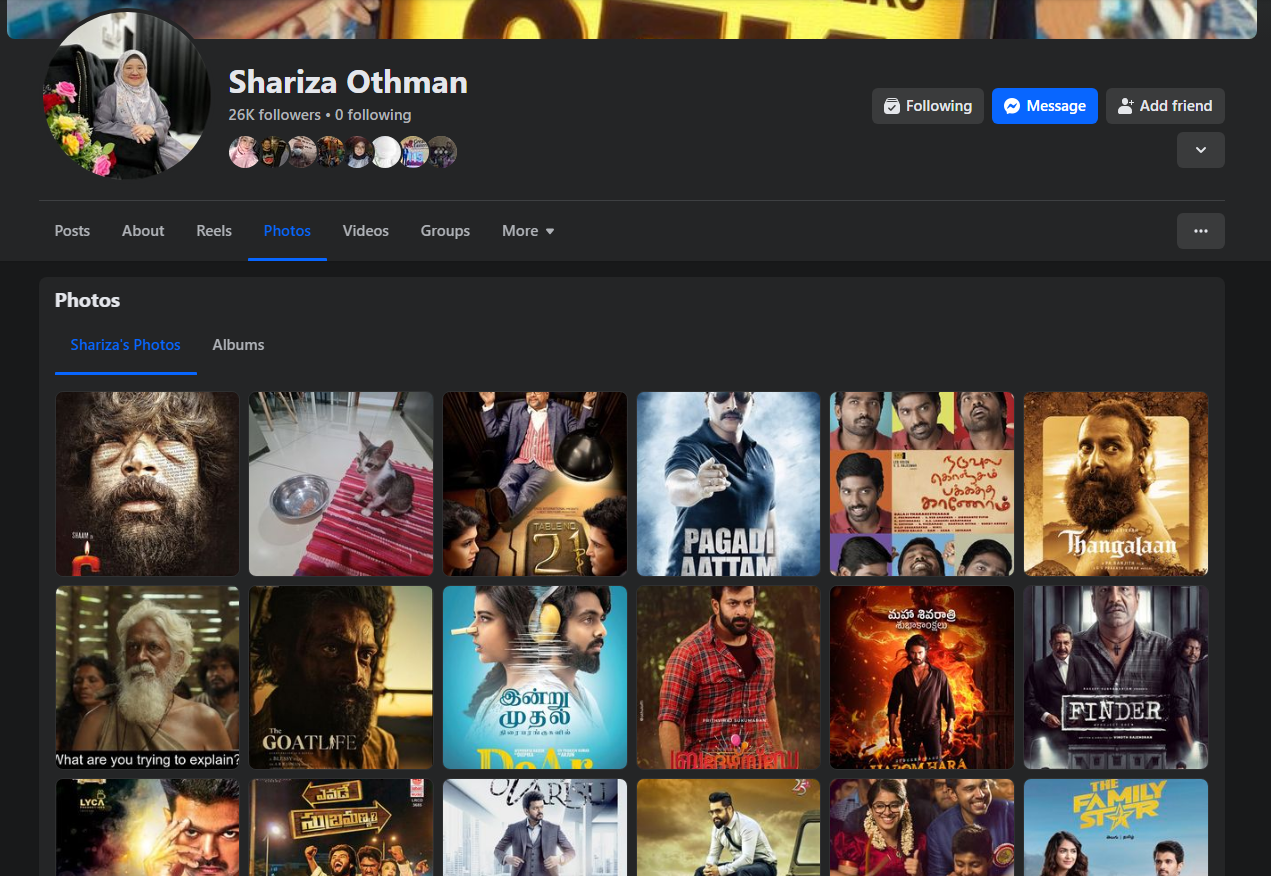This screenshot has width=1271, height=876.
Task: Open the About tab
Action: (143, 231)
